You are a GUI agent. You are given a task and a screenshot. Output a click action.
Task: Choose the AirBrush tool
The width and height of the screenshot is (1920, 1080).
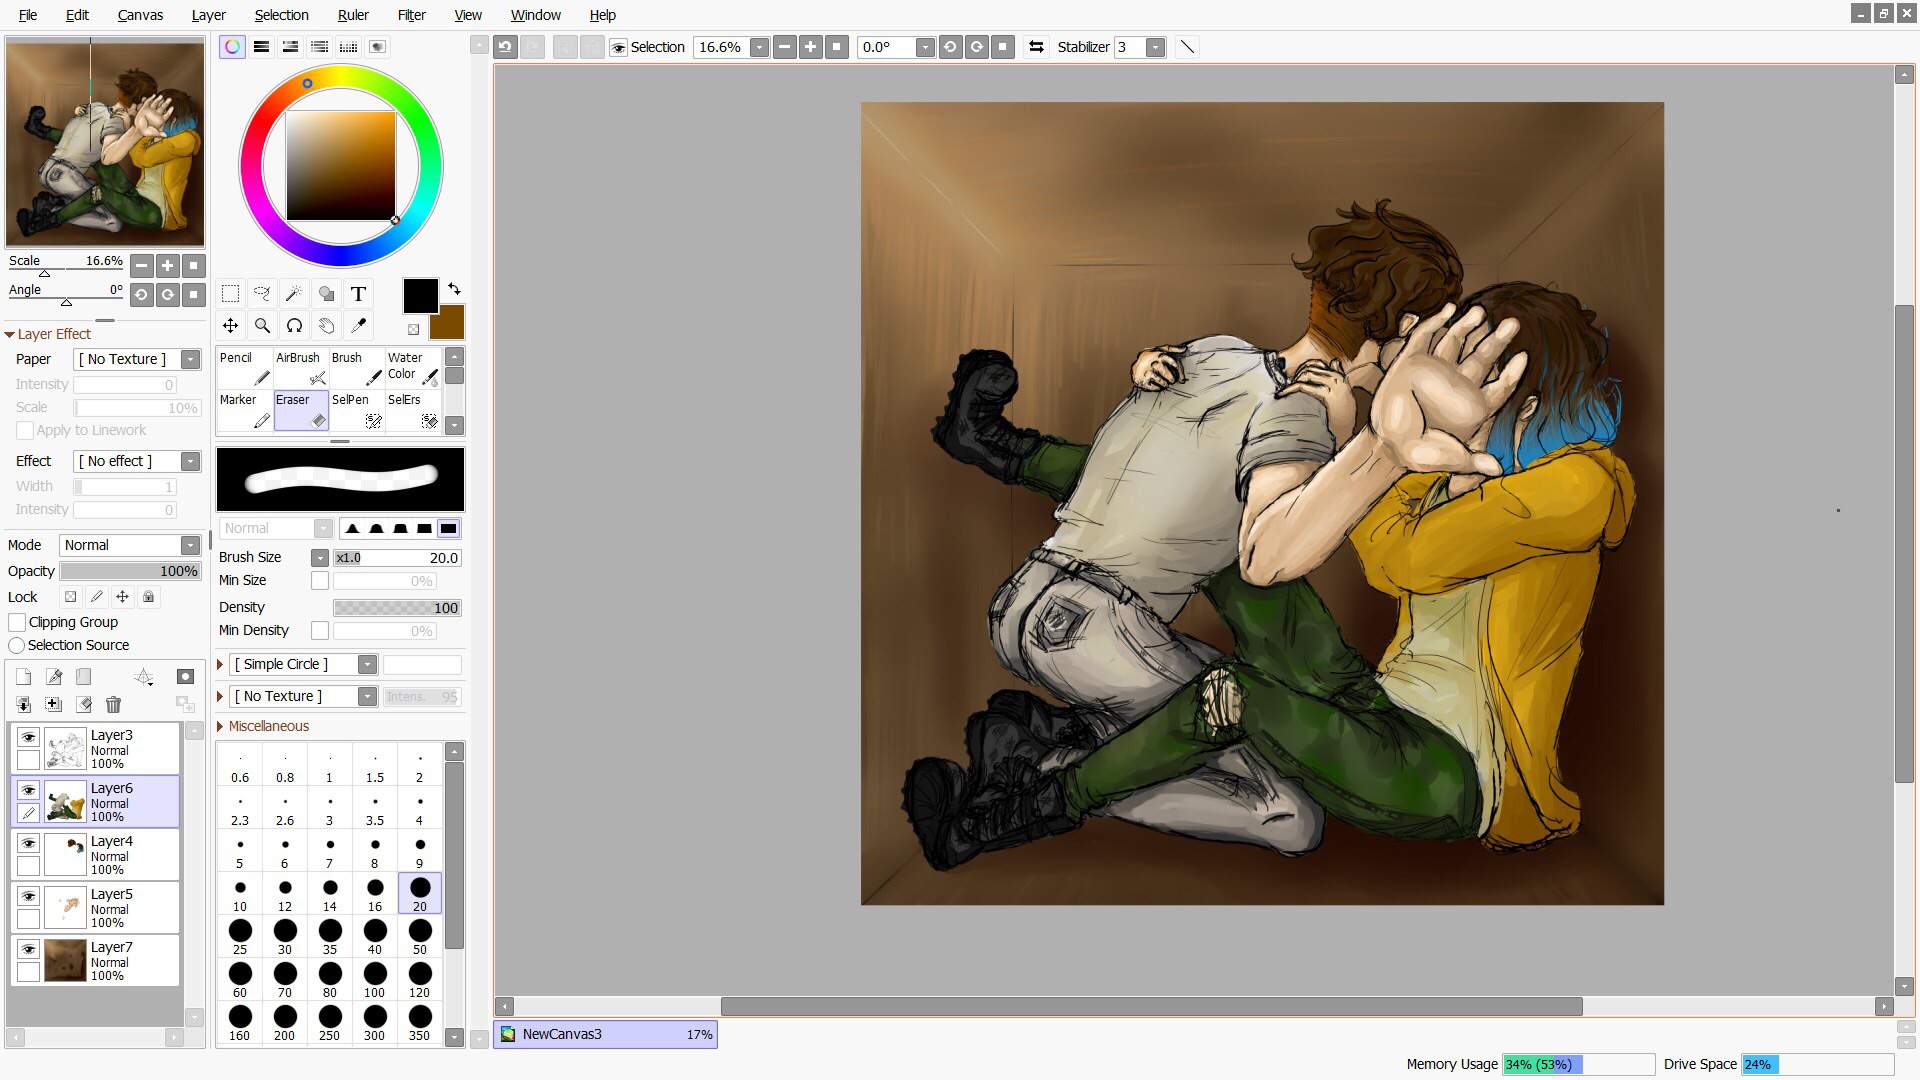(x=301, y=368)
